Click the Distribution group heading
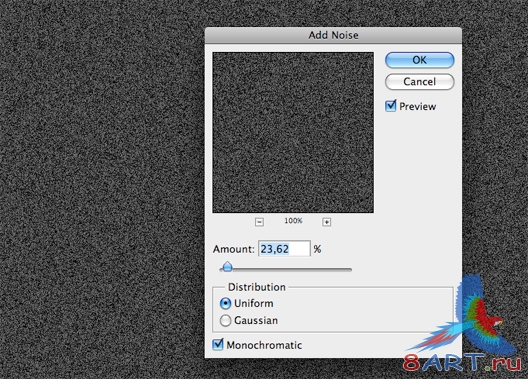528x379 pixels. click(x=257, y=287)
